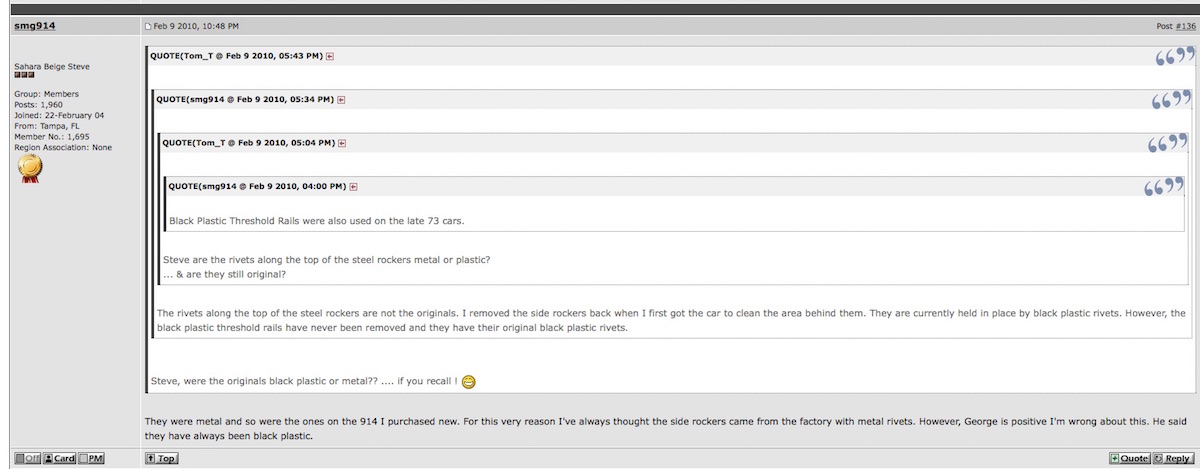Open post number #136 permalink
1200x469 pixels.
coord(1179,26)
